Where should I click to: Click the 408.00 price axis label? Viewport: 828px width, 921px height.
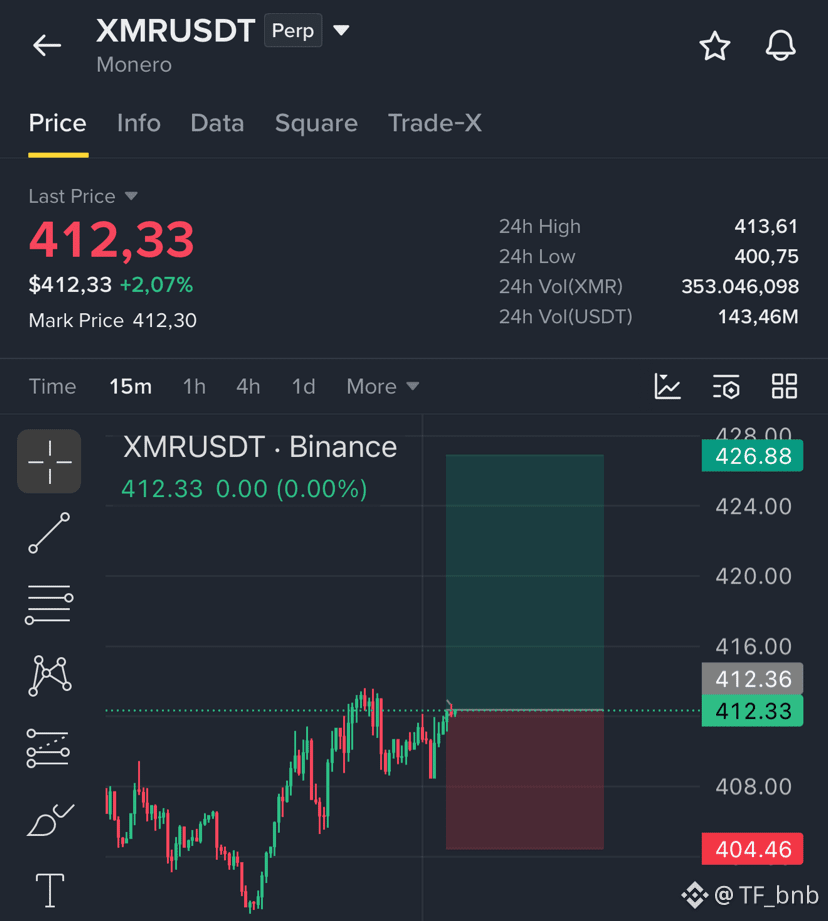753,786
